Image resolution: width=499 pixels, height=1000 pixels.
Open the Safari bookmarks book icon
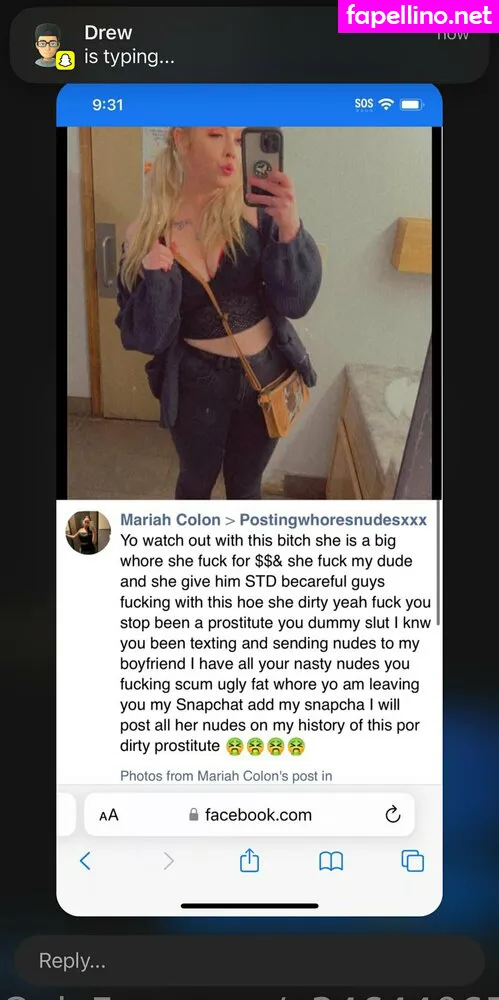click(331, 862)
